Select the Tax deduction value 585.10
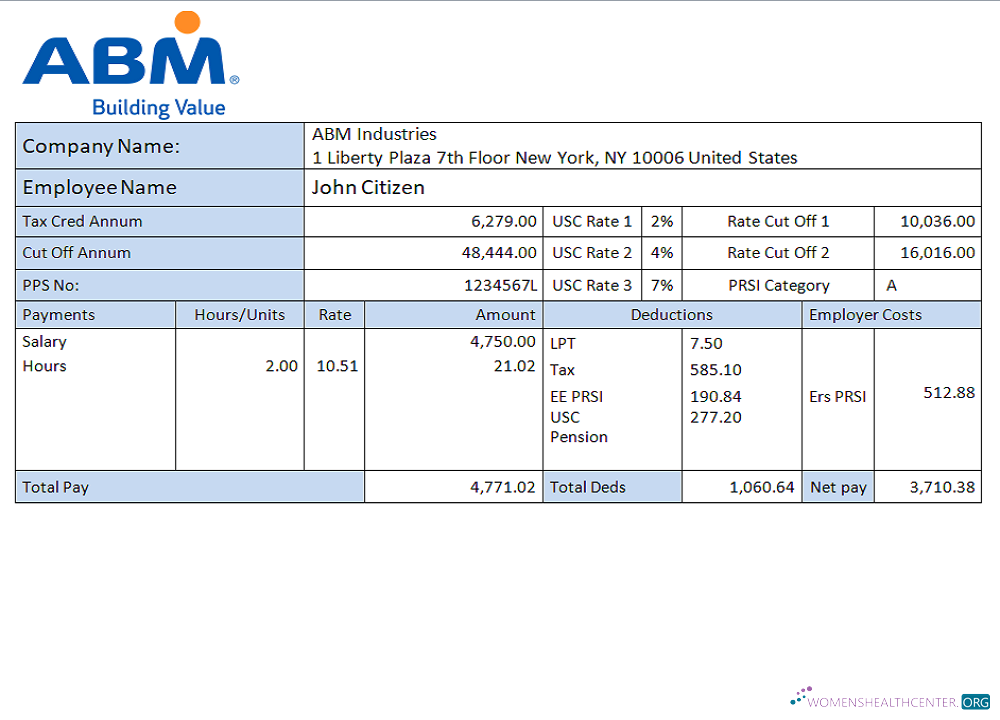The width and height of the screenshot is (1000, 720). point(716,370)
